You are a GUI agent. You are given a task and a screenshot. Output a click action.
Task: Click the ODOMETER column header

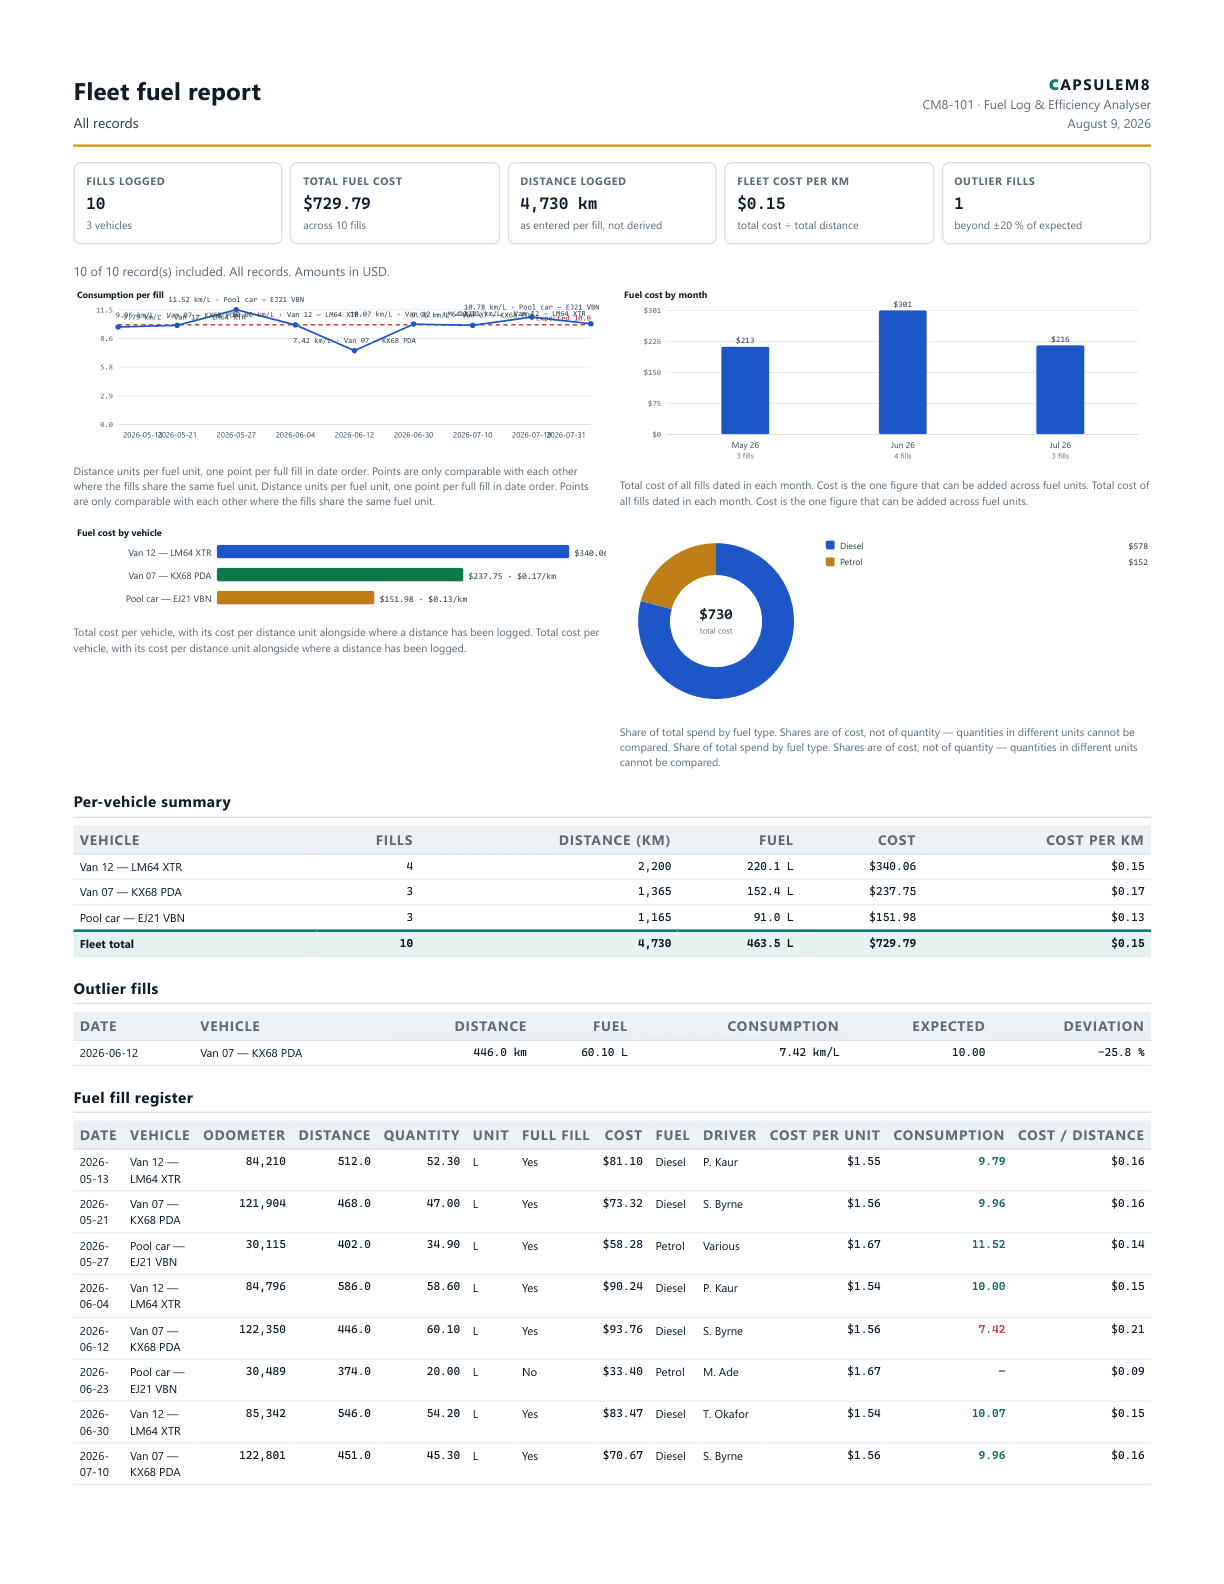coord(244,1135)
